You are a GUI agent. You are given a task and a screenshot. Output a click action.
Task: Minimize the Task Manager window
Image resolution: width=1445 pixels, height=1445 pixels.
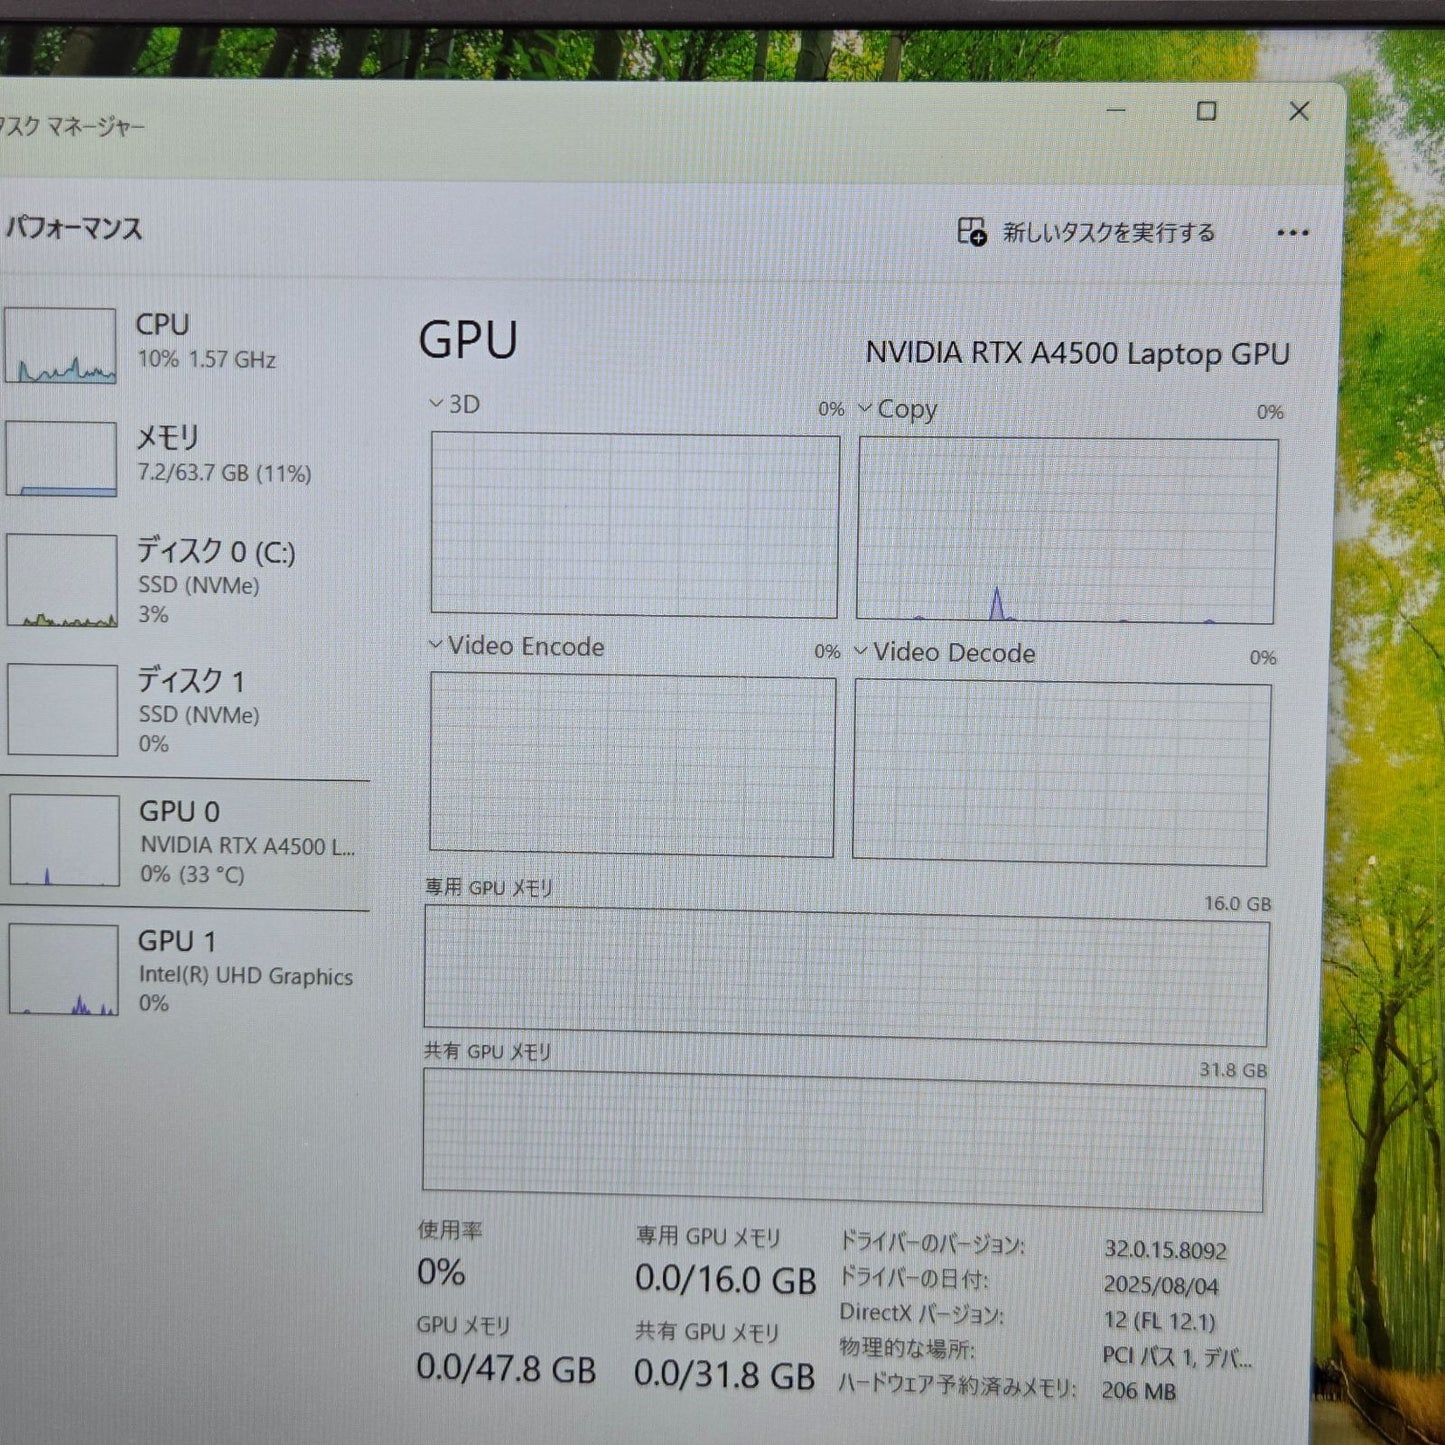[1116, 110]
